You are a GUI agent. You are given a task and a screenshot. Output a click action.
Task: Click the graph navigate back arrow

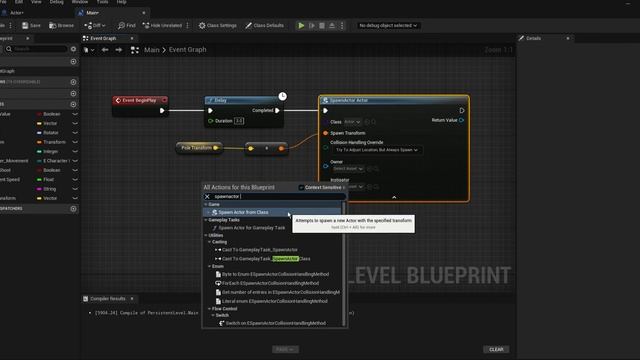tap(105, 50)
